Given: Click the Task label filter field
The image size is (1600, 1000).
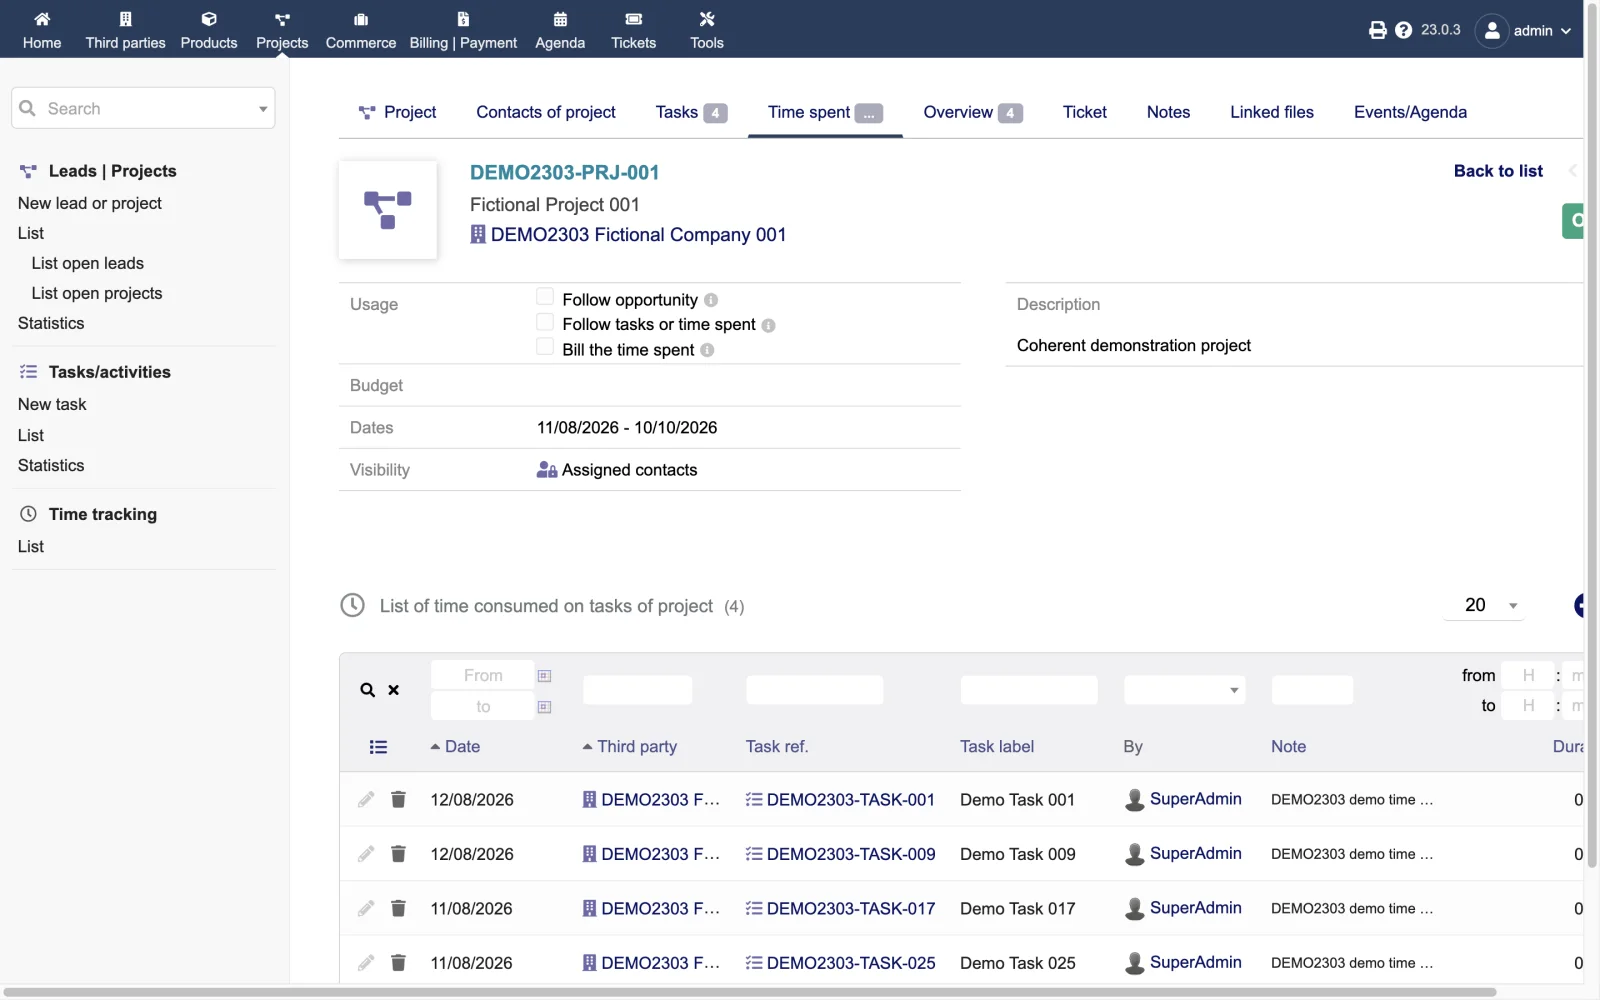Looking at the screenshot, I should click(x=1029, y=690).
